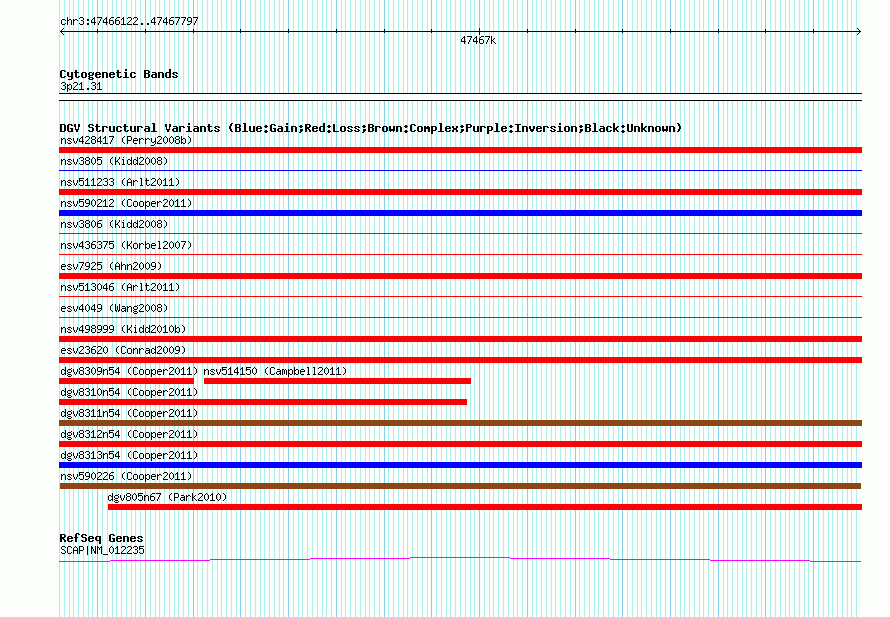
Task: Click the 3p21.31 band label
Action: pos(81,86)
